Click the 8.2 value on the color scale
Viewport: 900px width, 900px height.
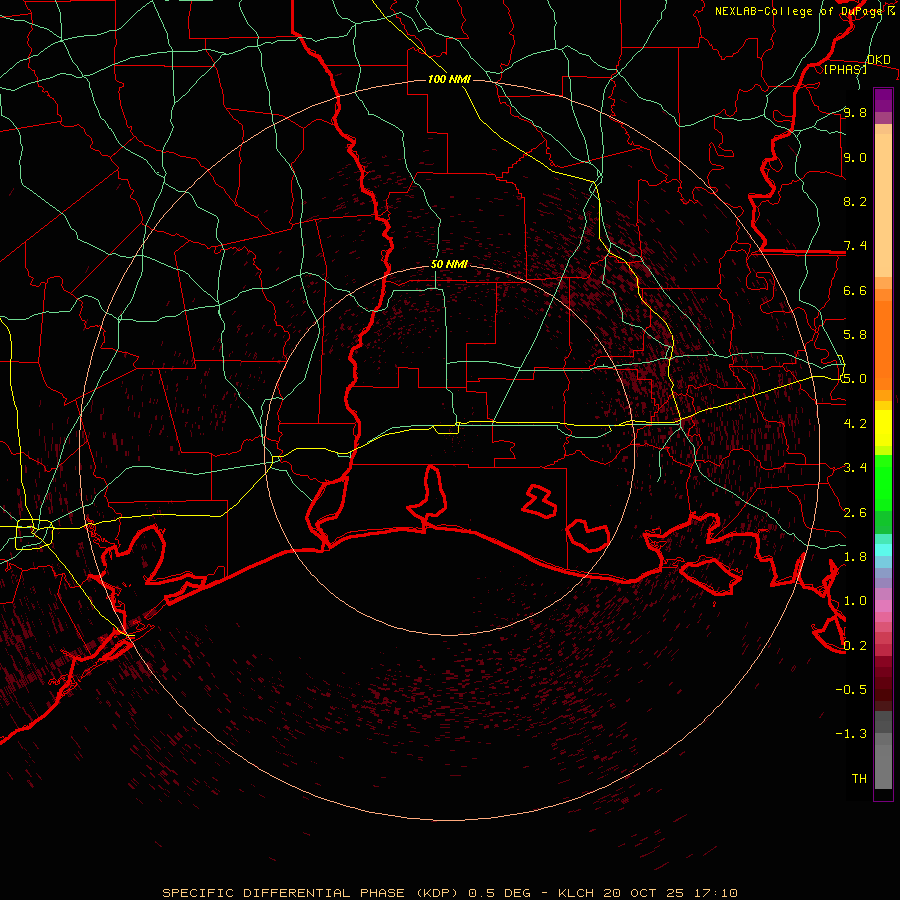click(855, 201)
